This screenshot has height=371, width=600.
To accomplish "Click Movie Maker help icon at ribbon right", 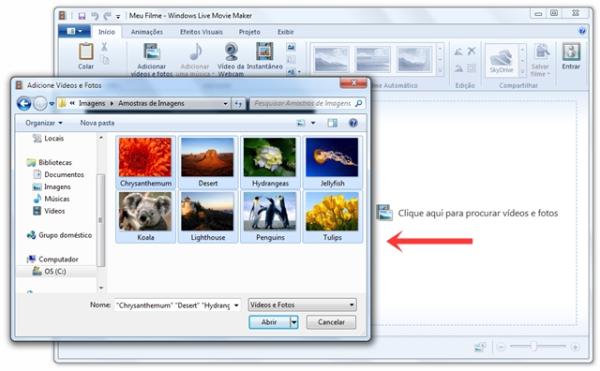I will [582, 31].
